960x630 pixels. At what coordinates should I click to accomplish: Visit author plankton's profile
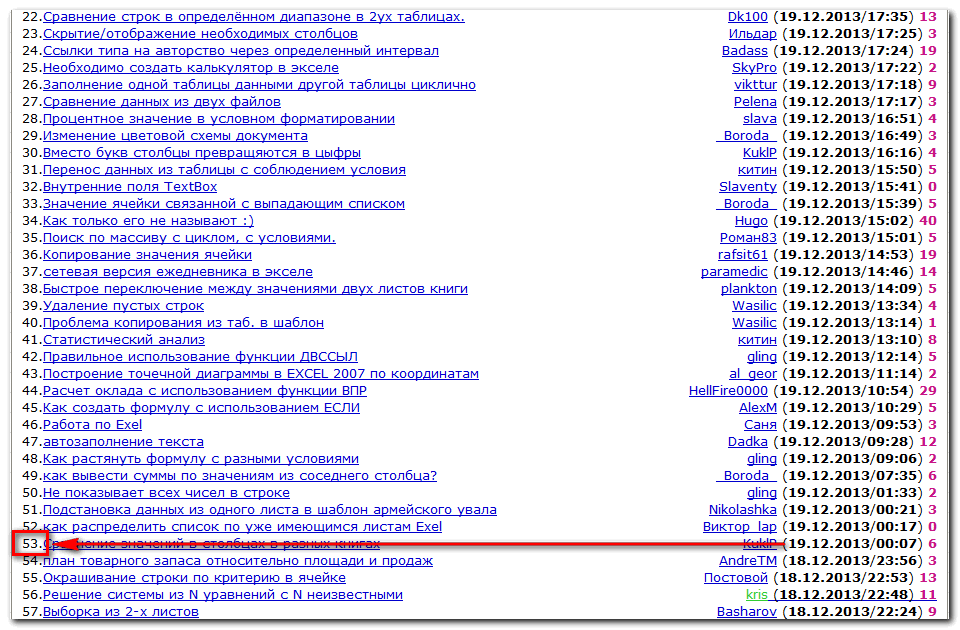[749, 289]
